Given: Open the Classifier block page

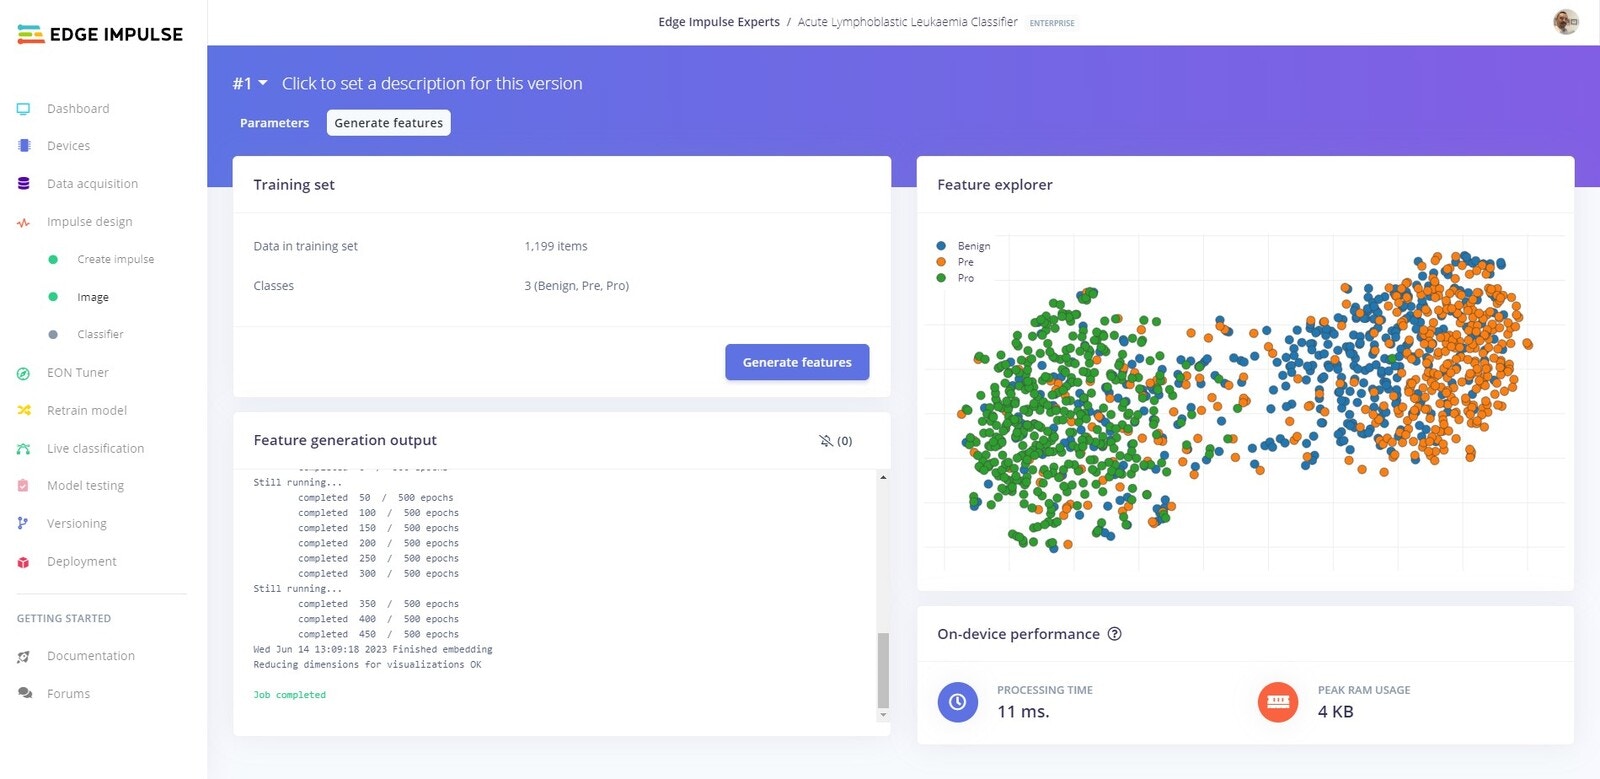Looking at the screenshot, I should point(100,335).
